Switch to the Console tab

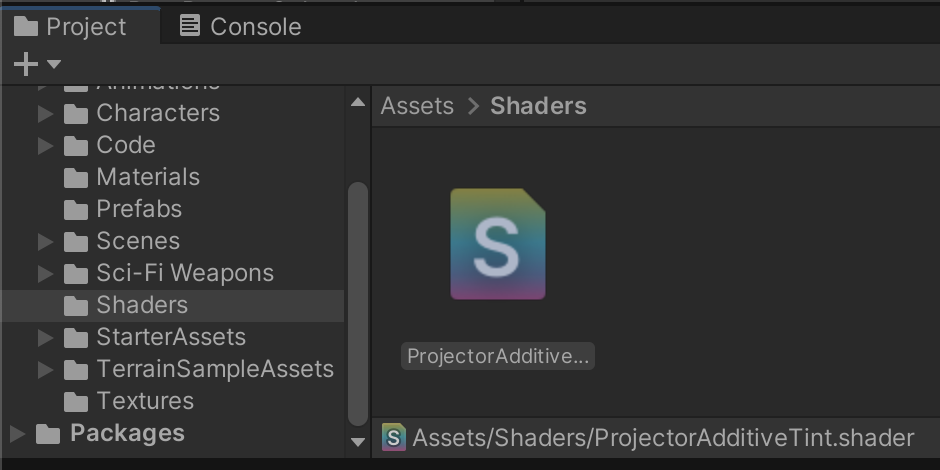click(240, 27)
